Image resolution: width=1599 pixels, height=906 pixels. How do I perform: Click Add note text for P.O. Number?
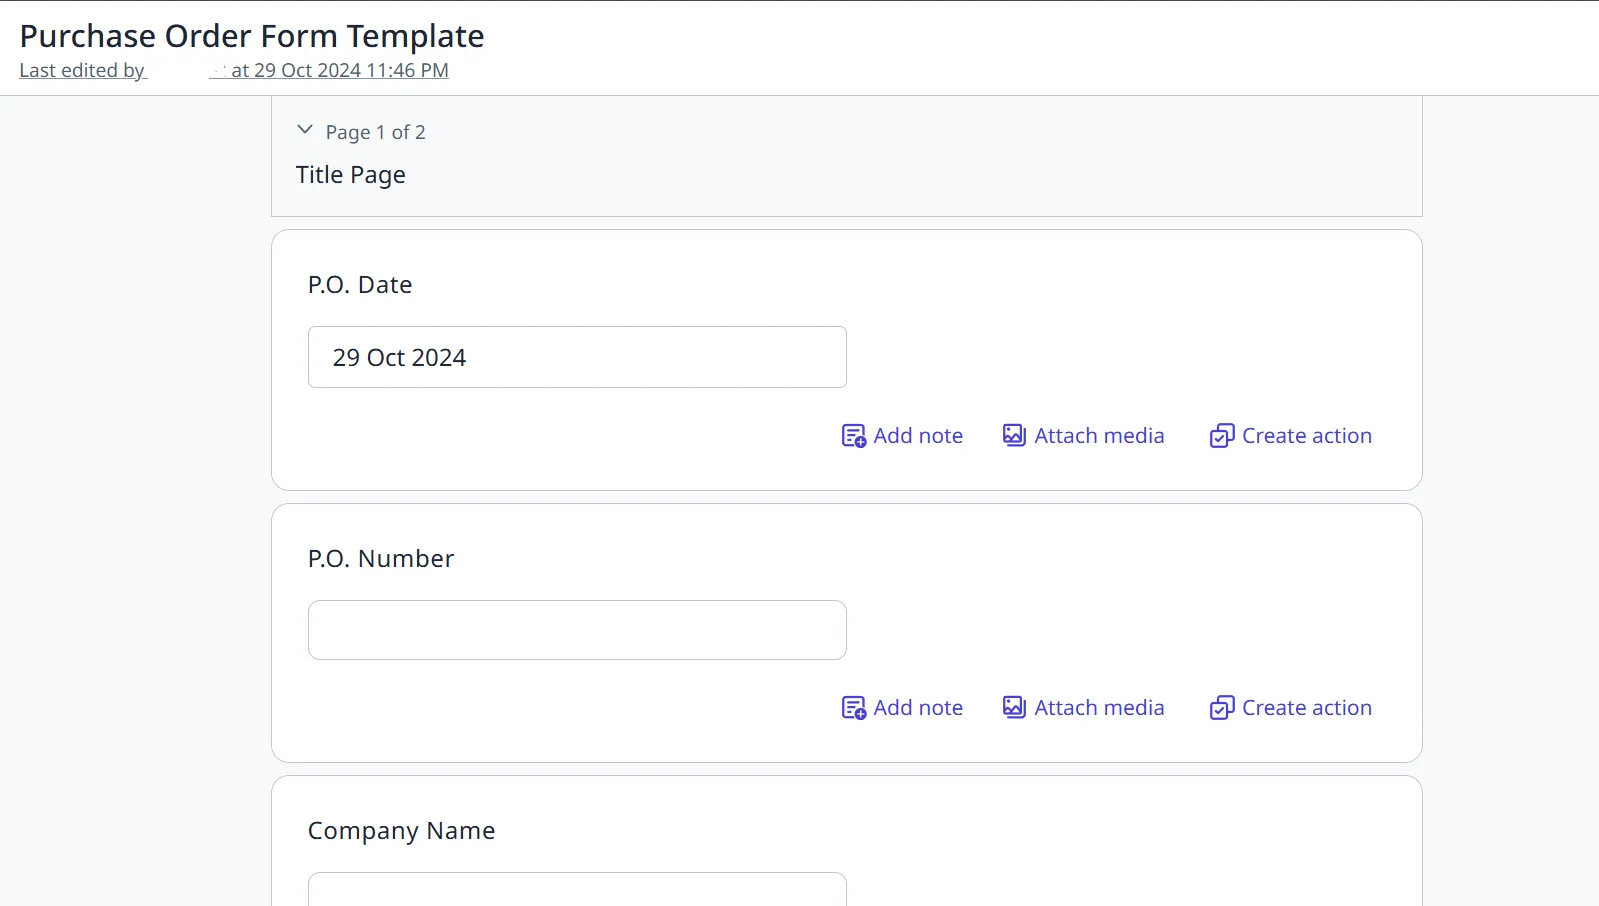tap(918, 708)
